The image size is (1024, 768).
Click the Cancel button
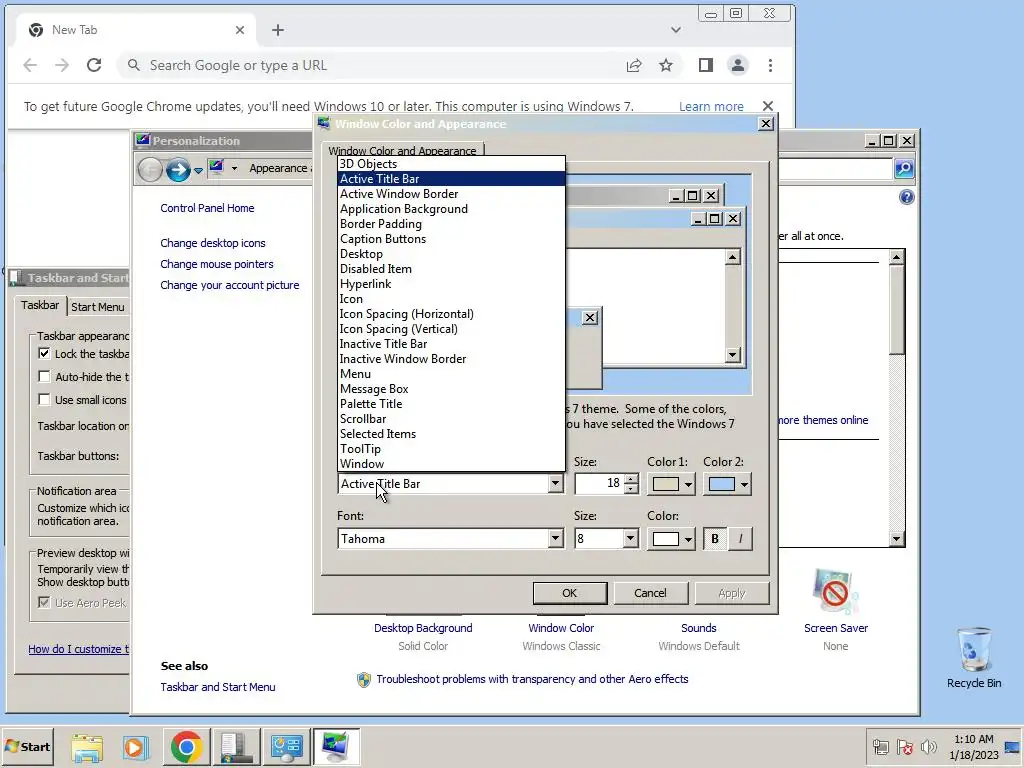pyautogui.click(x=650, y=593)
